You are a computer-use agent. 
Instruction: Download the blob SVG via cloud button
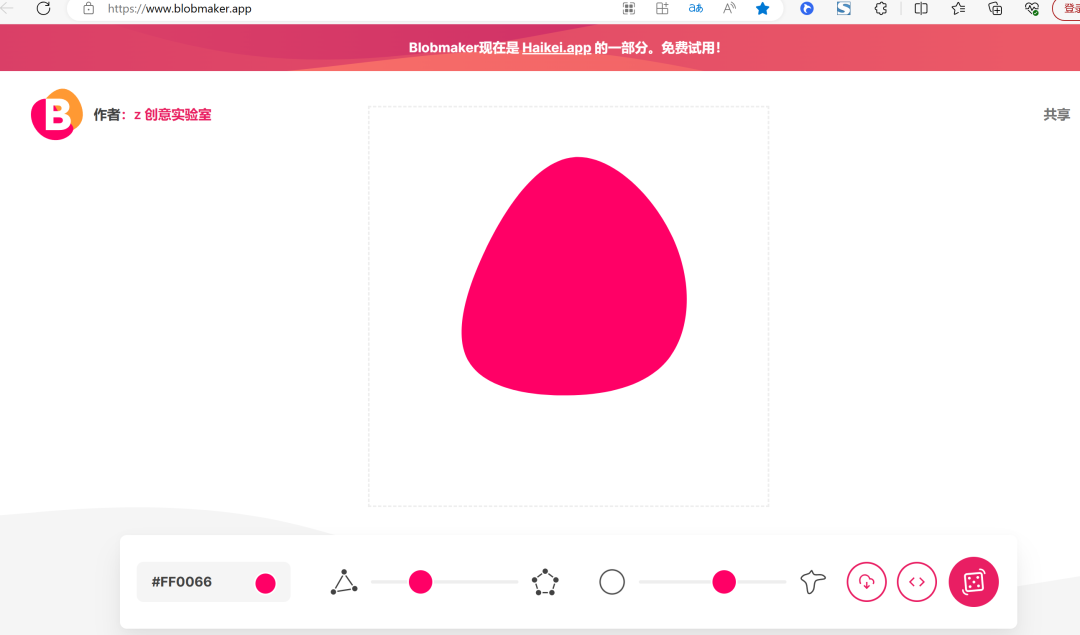[x=866, y=582]
